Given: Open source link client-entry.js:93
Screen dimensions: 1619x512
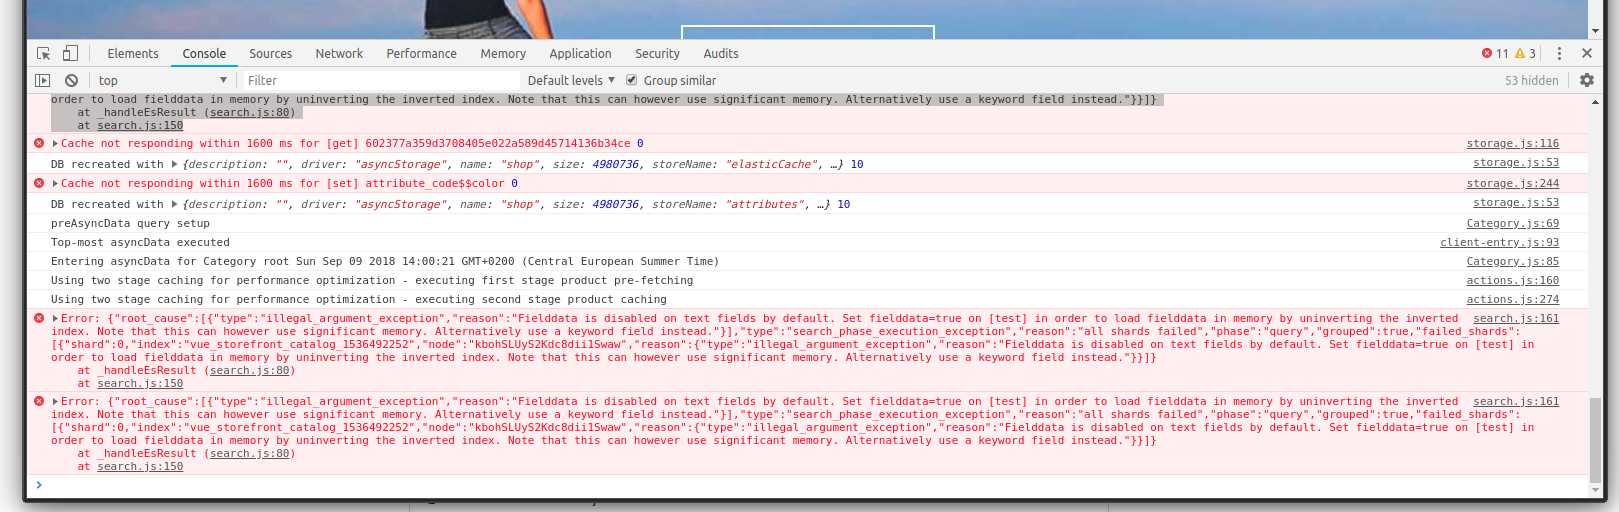Looking at the screenshot, I should click(1499, 242).
